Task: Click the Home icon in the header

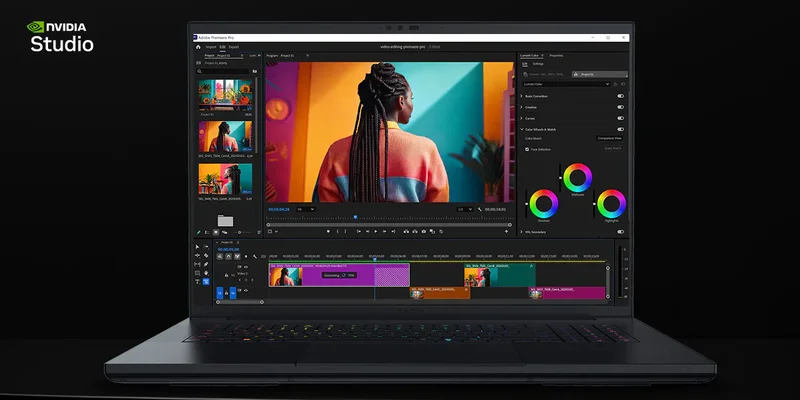Action: point(198,47)
